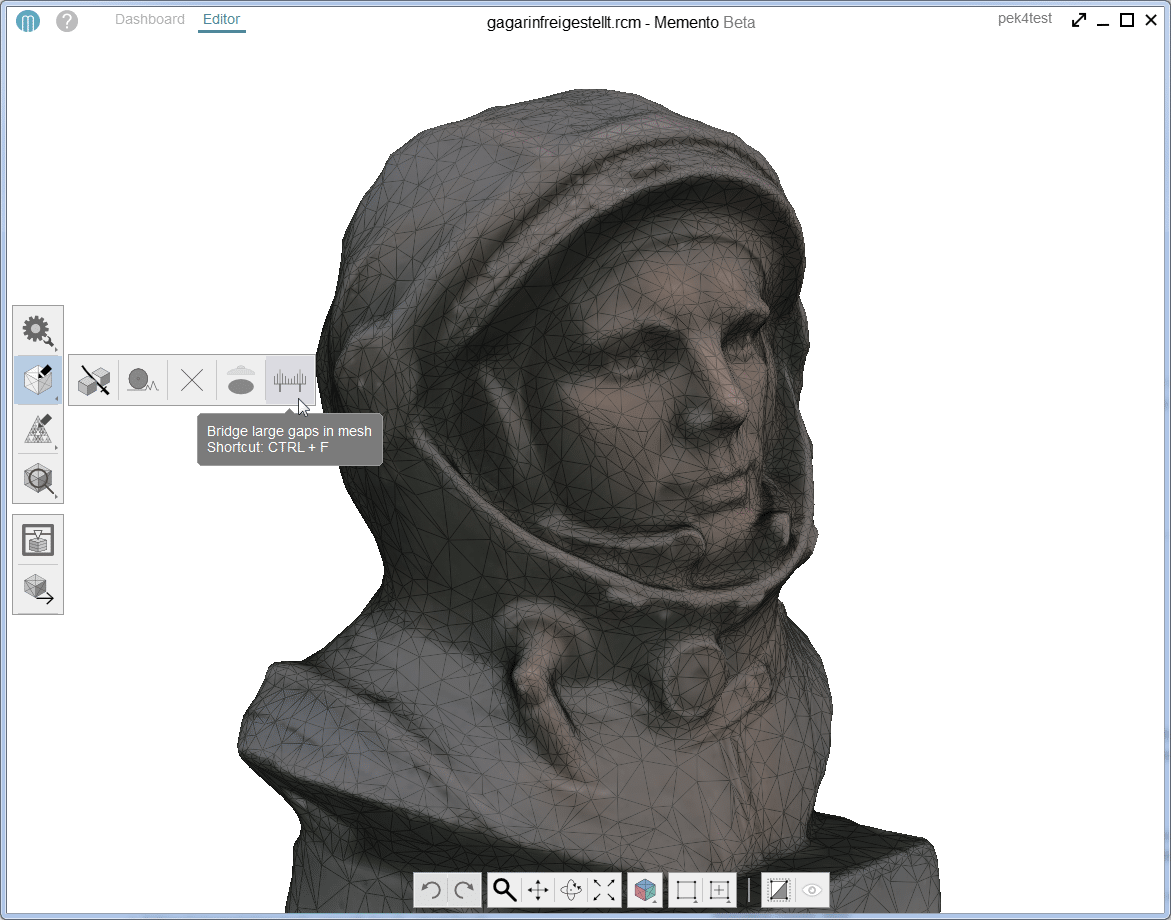The height and width of the screenshot is (920, 1171).
Task: Click the pek4test username
Action: 1025,19
